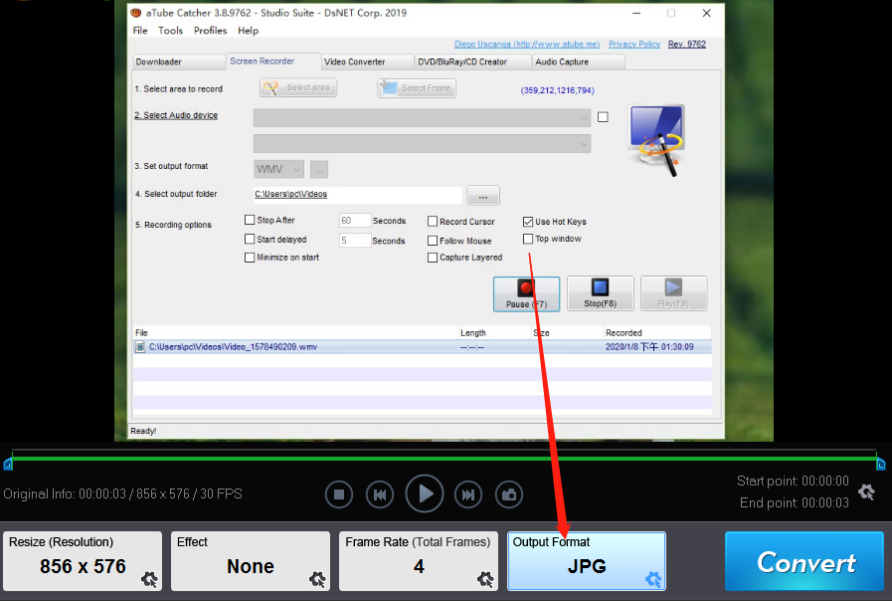Skip to the next frame
Viewport: 892px width, 602px height.
(x=468, y=494)
